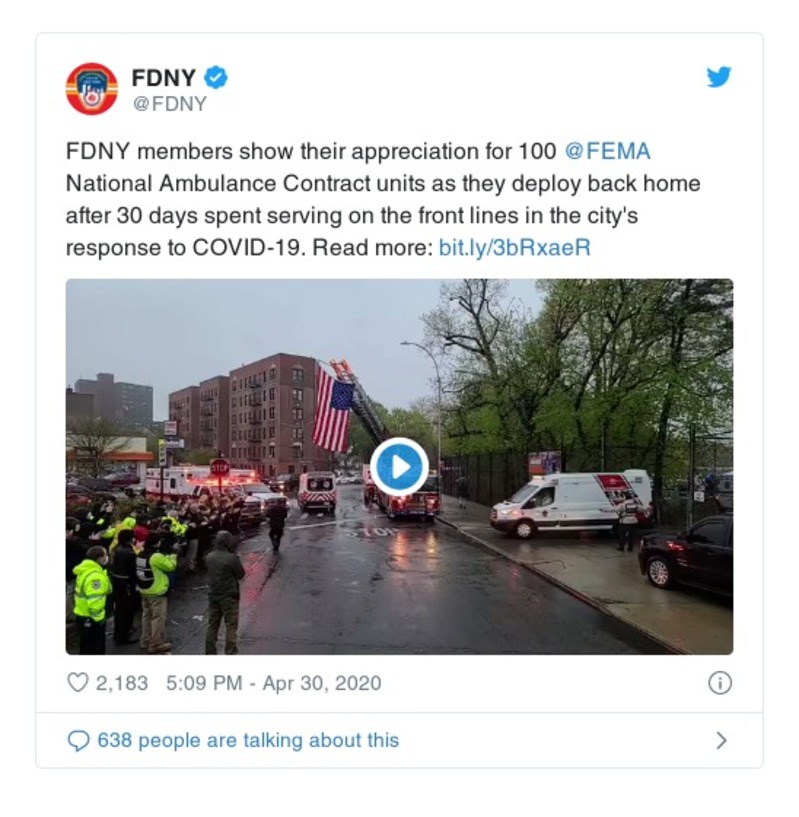Open the tweet info circle icon
This screenshot has height=817, width=799.
pos(720,683)
